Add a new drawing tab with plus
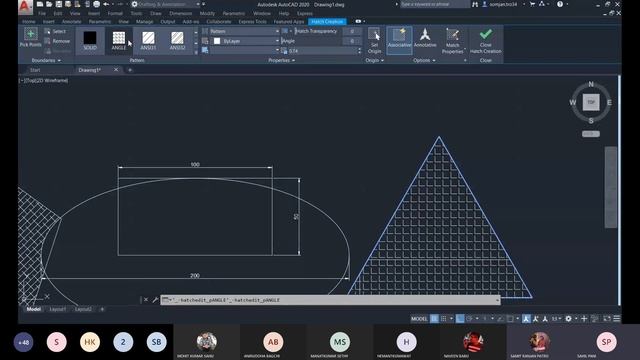The width and height of the screenshot is (640, 360). pos(130,70)
